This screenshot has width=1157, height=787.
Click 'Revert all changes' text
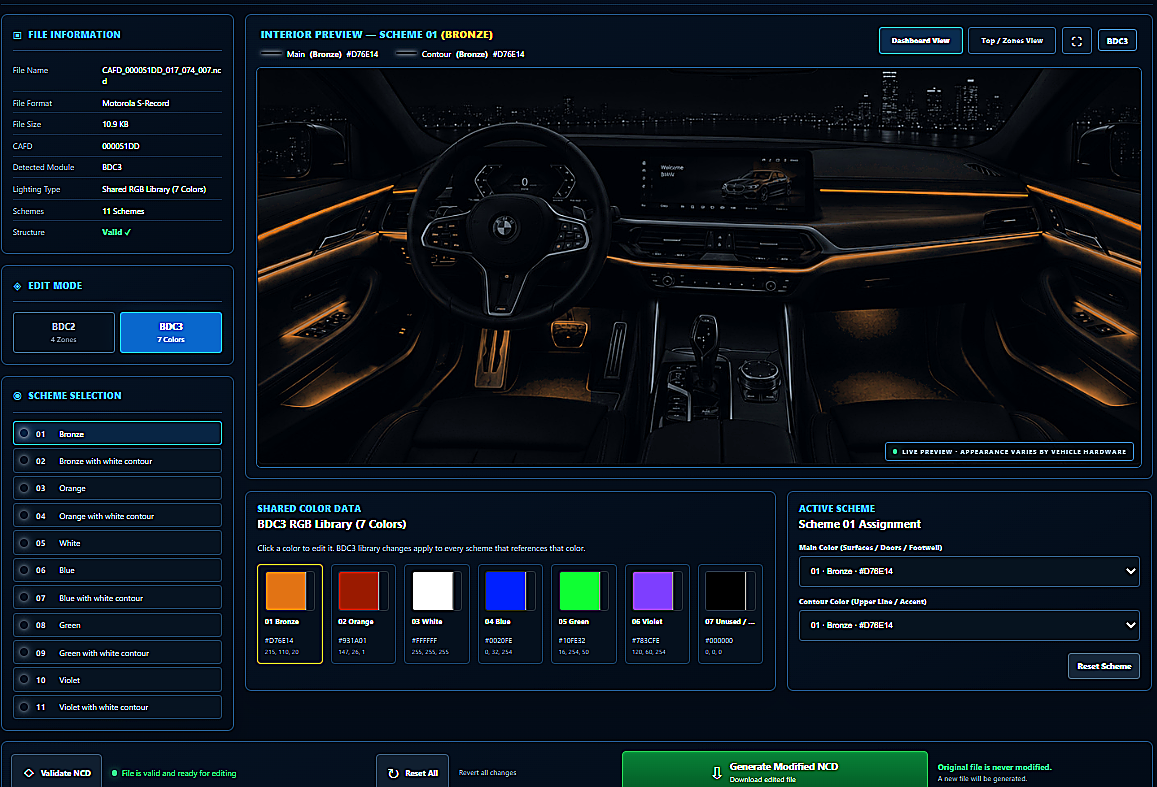click(x=488, y=773)
